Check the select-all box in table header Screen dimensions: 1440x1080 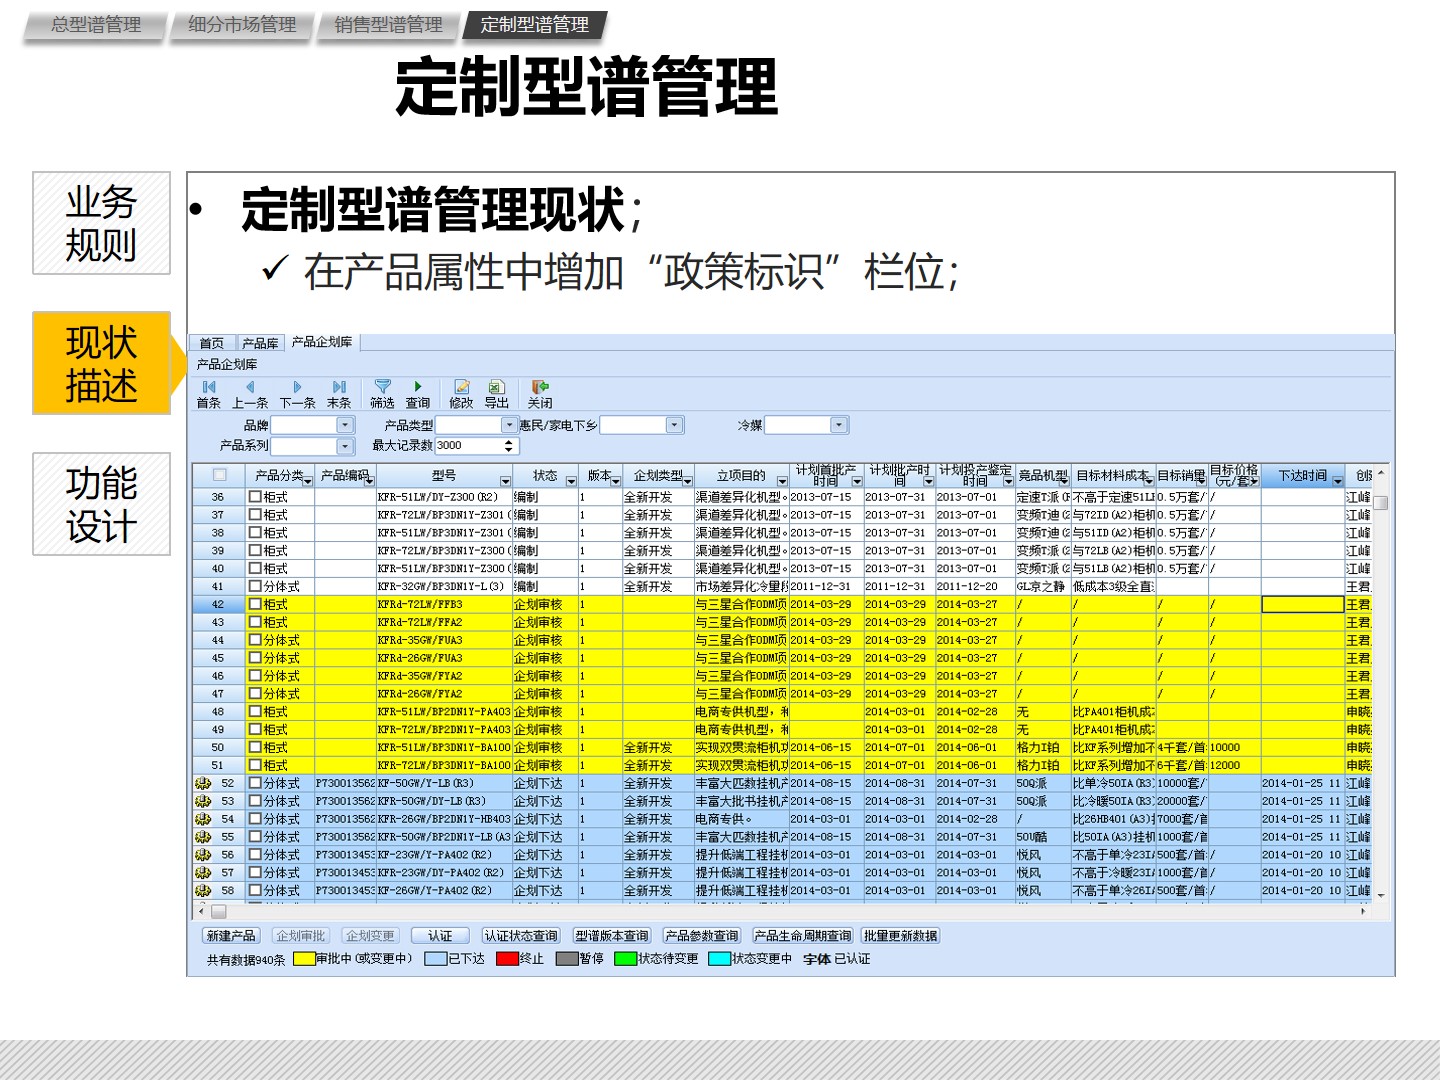(x=220, y=476)
